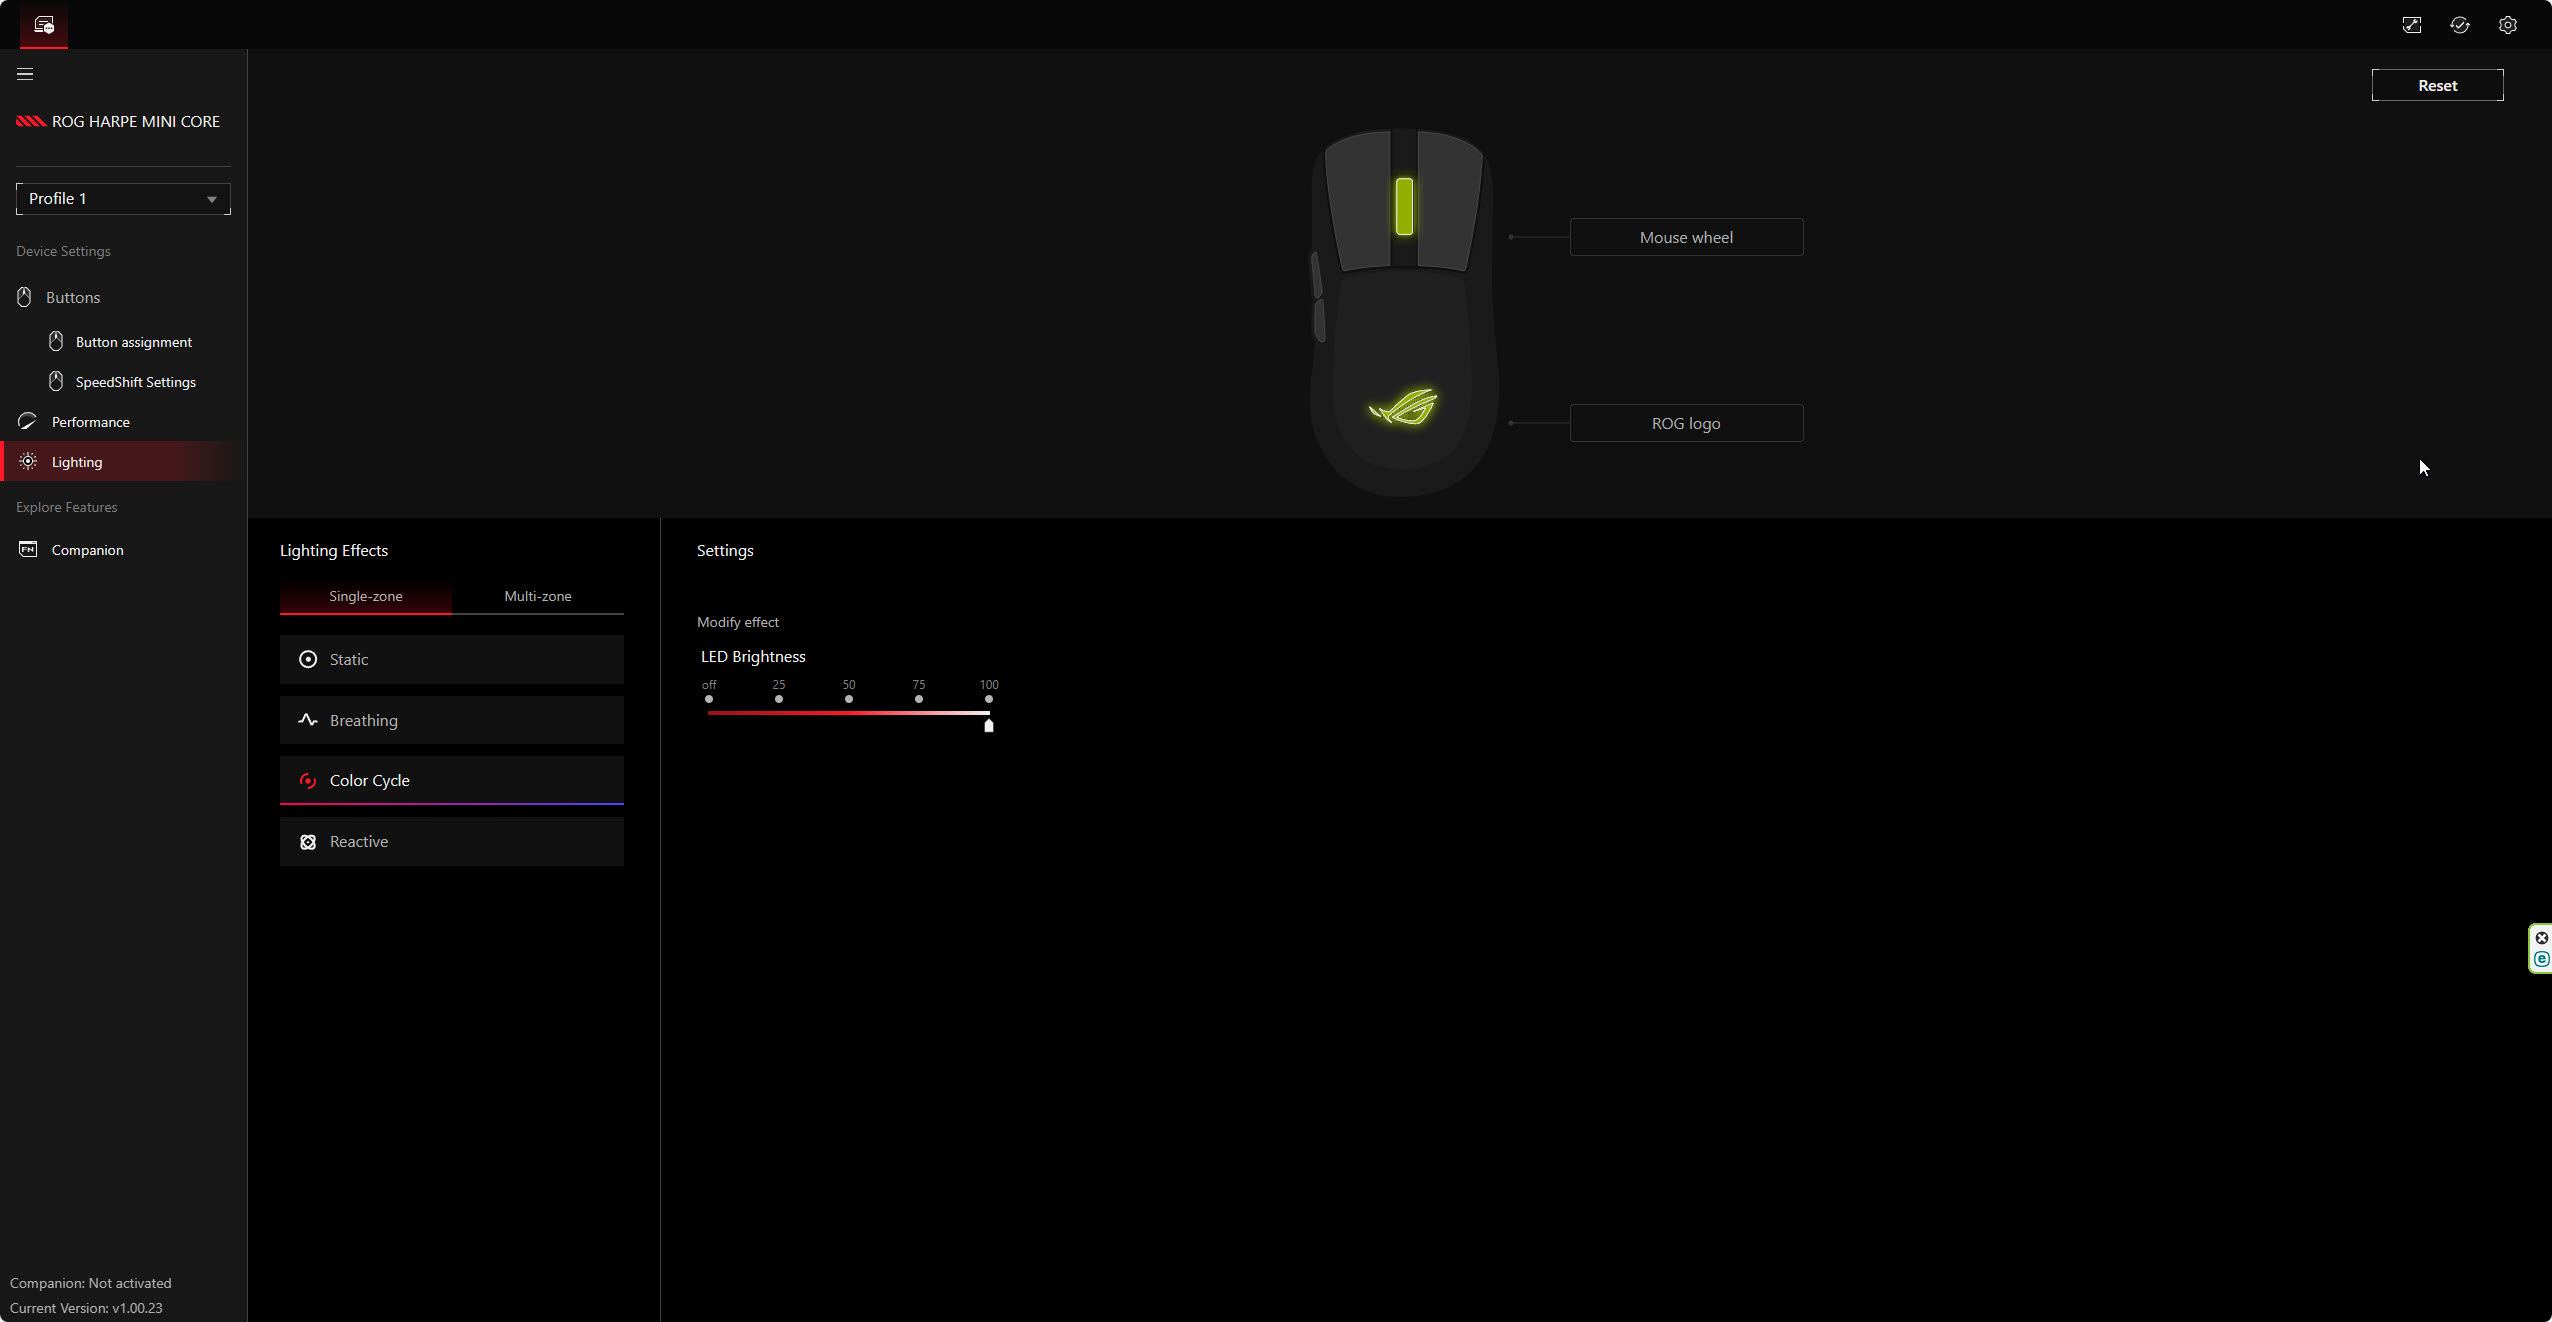Open the Profile 1 dropdown
This screenshot has width=2552, height=1322.
[123, 199]
